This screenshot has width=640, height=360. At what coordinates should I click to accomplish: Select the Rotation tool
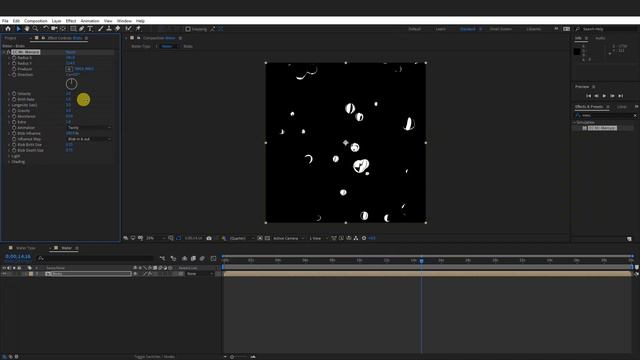[x=45, y=29]
